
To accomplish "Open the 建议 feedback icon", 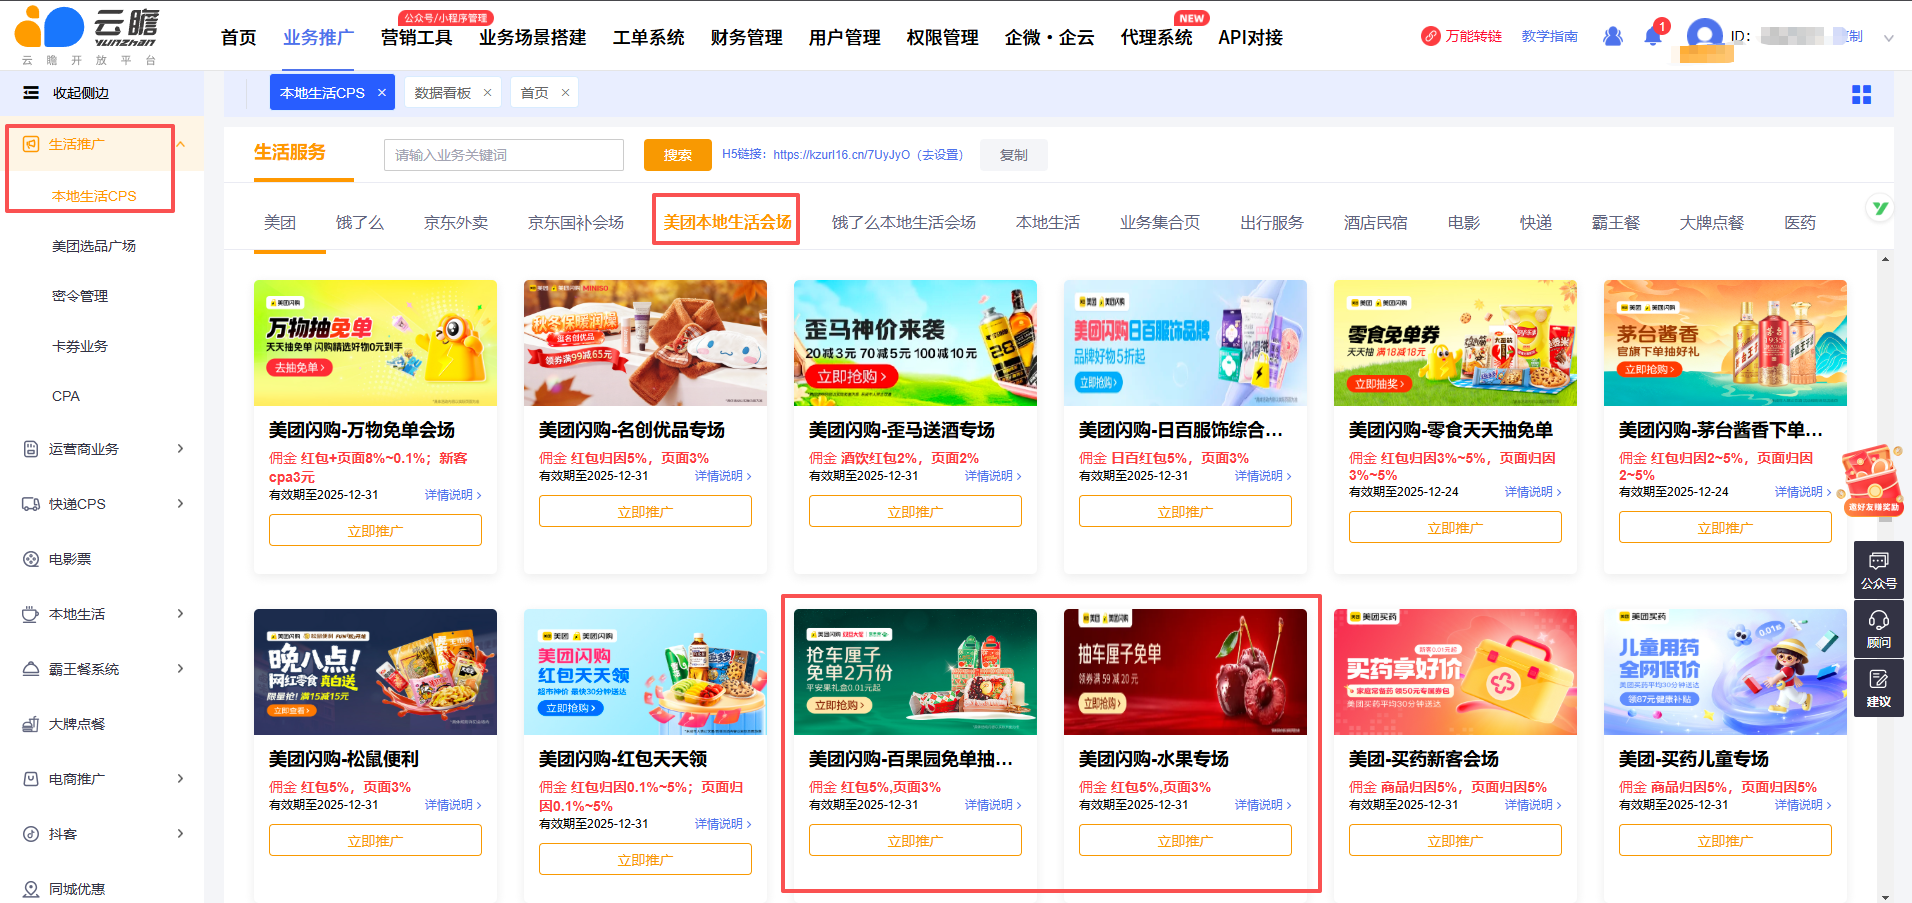I will coord(1878,688).
